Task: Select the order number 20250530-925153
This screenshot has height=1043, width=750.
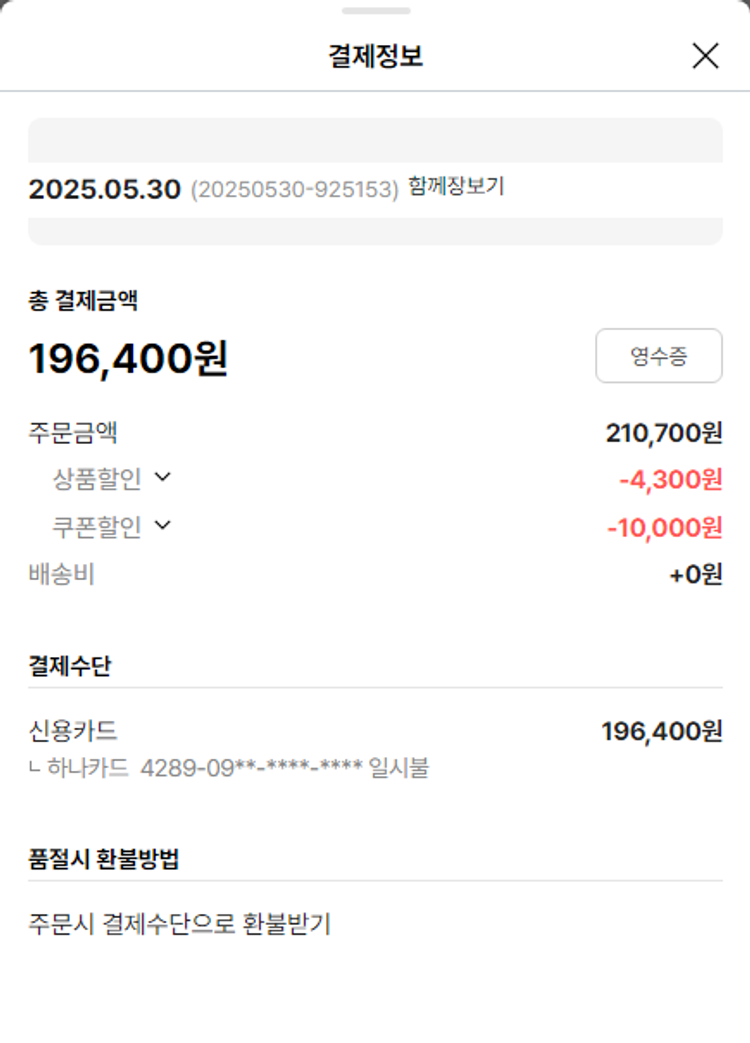Action: click(x=294, y=189)
